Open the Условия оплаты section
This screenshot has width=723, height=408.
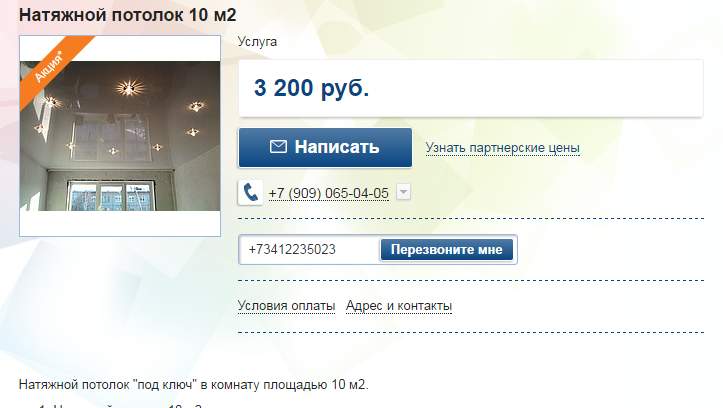286,306
